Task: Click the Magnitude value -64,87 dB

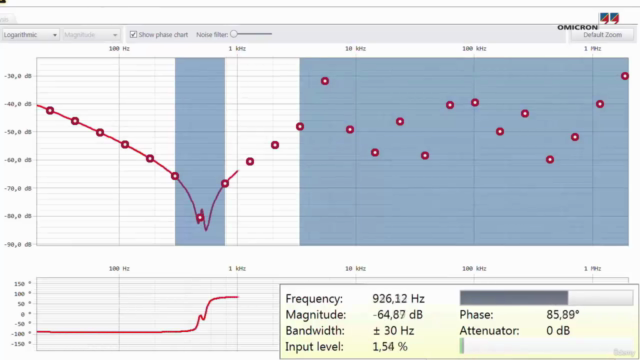Action: pyautogui.click(x=397, y=315)
